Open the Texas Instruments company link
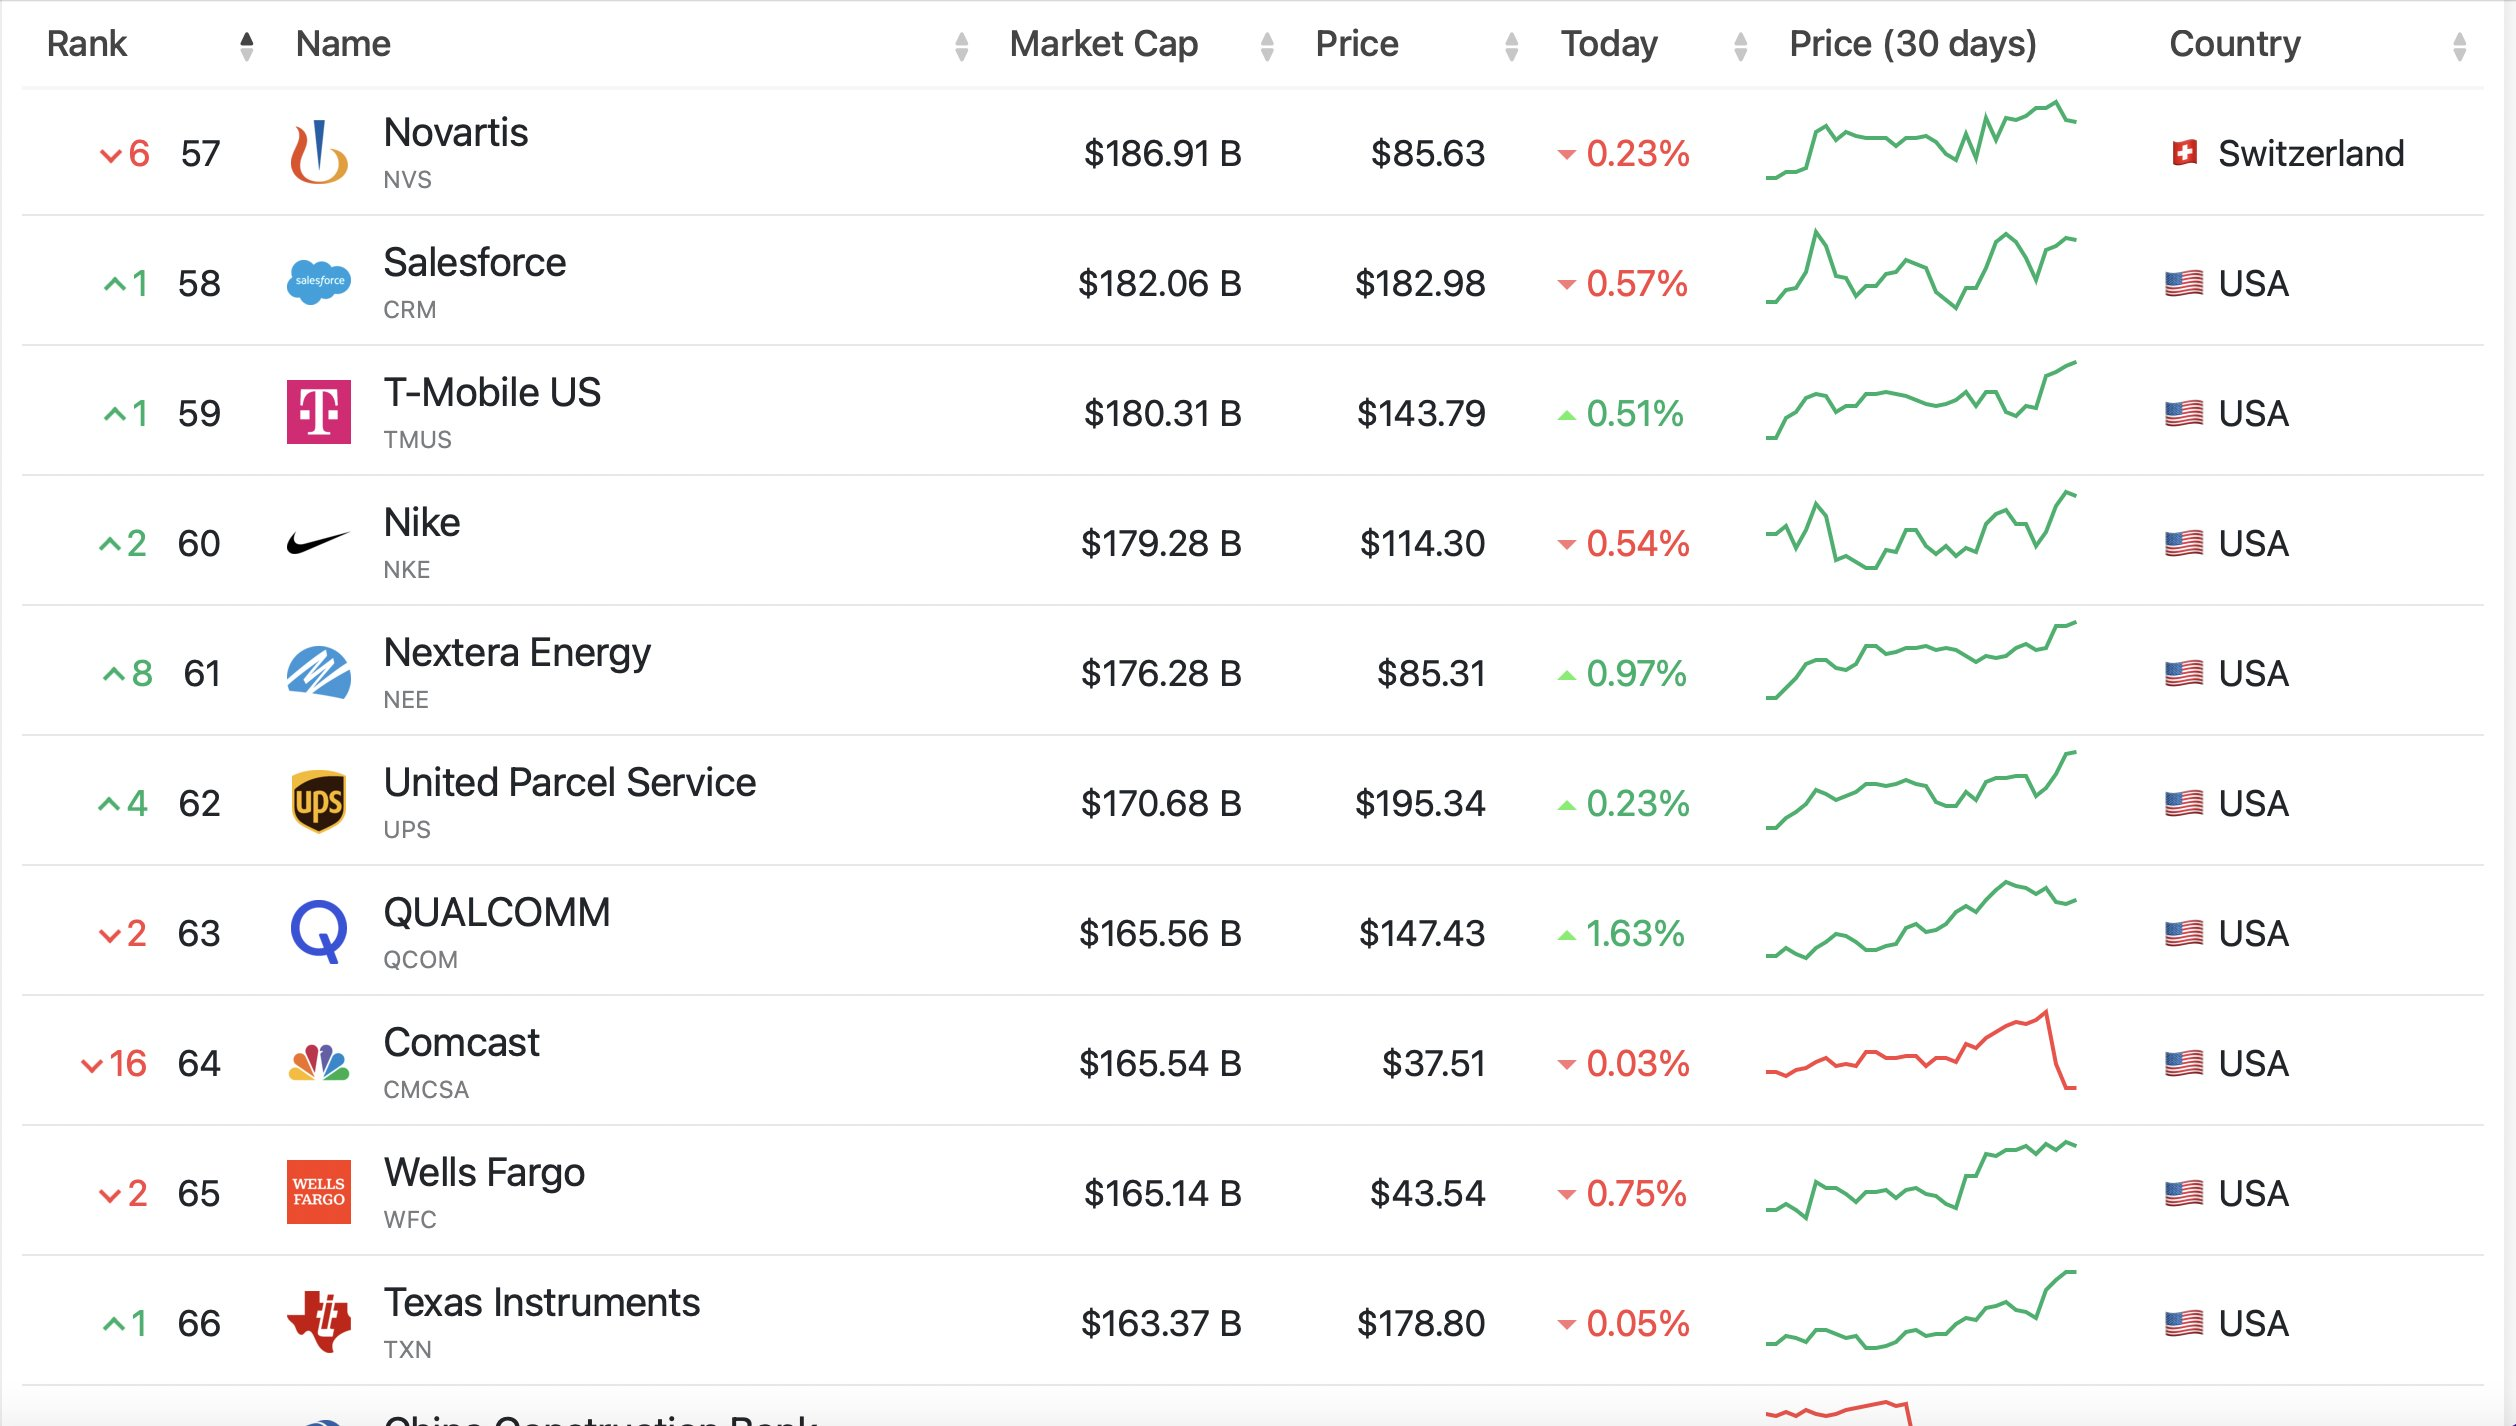Image resolution: width=2516 pixels, height=1426 pixels. 542,1302
